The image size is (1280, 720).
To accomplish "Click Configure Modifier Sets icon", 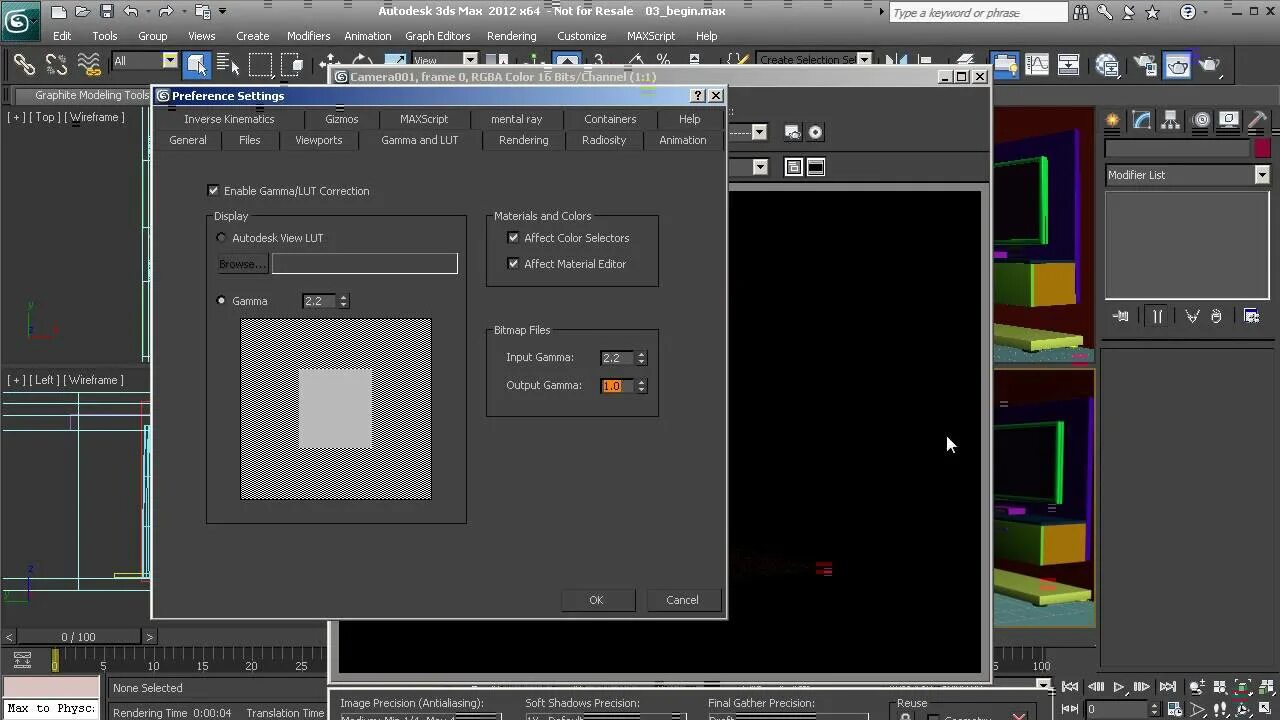I will (x=1251, y=316).
